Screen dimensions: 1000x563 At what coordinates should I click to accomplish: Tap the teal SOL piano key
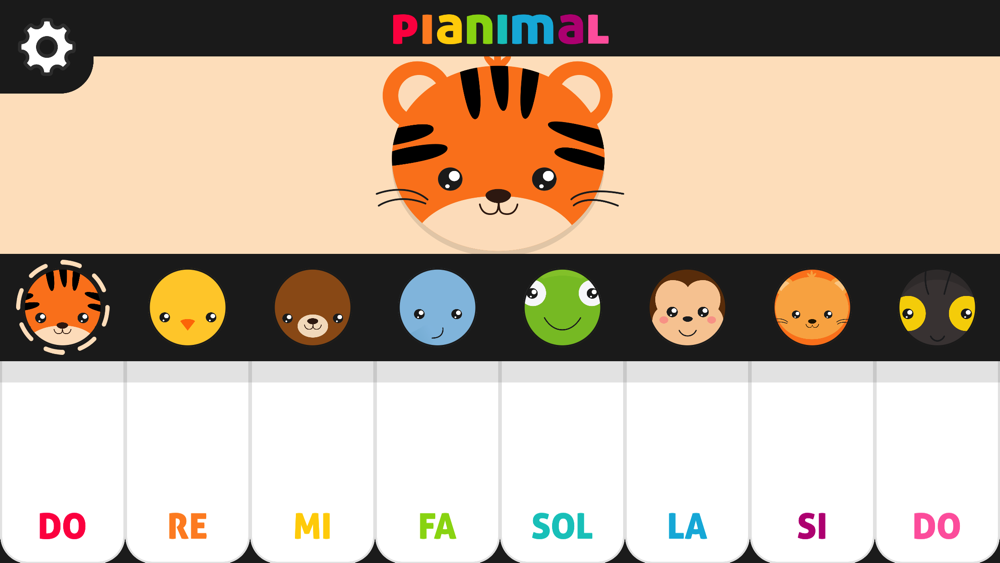tap(562, 462)
